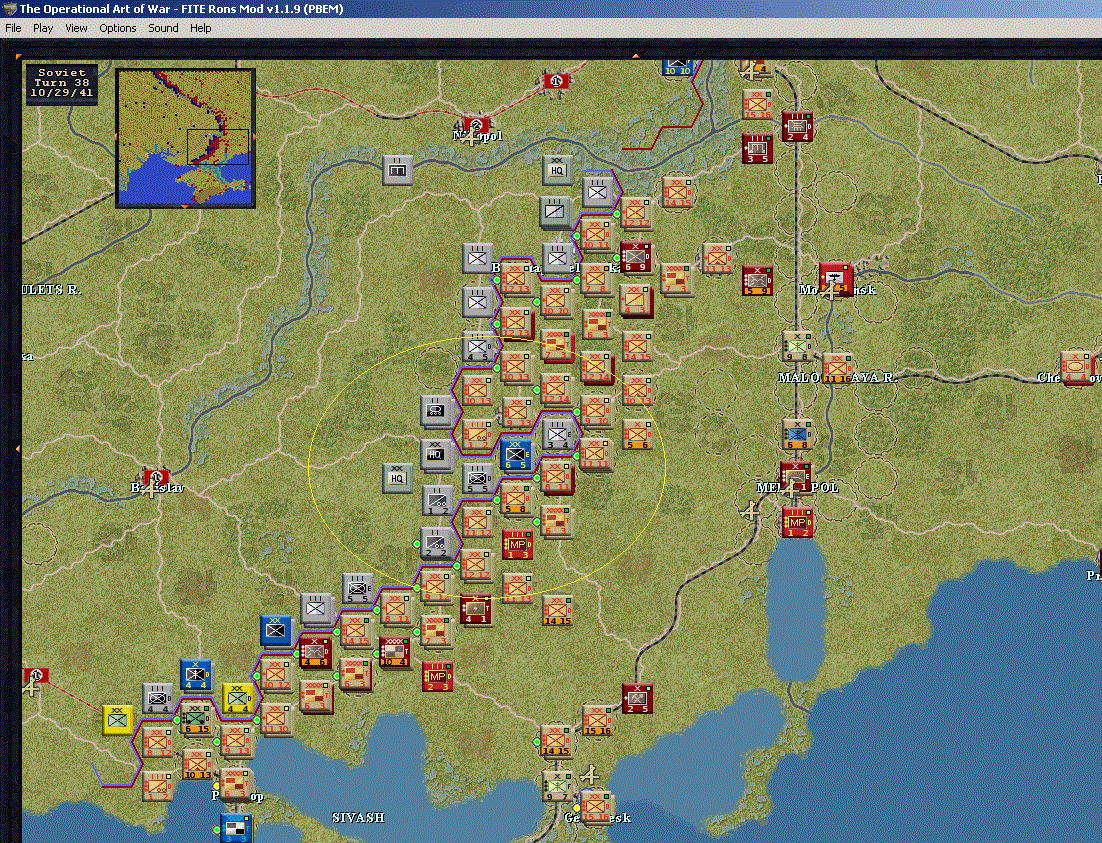Open the Sound menu
The height and width of the screenshot is (843, 1102).
163,28
